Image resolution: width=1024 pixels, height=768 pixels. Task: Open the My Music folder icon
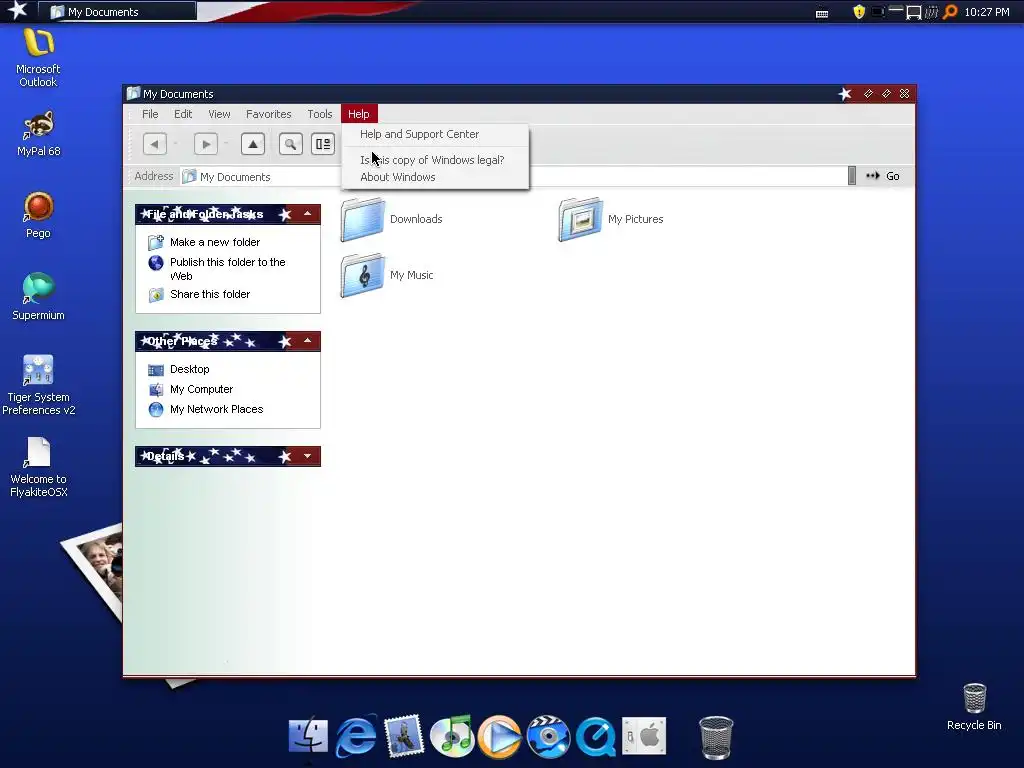pyautogui.click(x=362, y=275)
